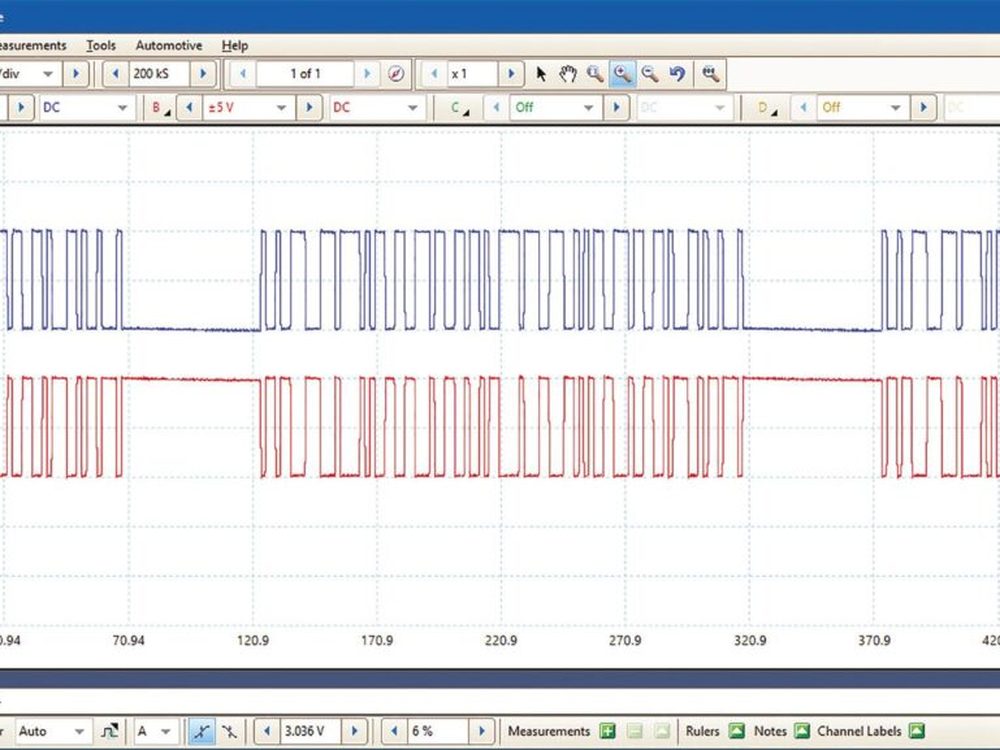Image resolution: width=1000 pixels, height=750 pixels.
Task: Click the x 1 zoom factor field
Action: point(473,74)
